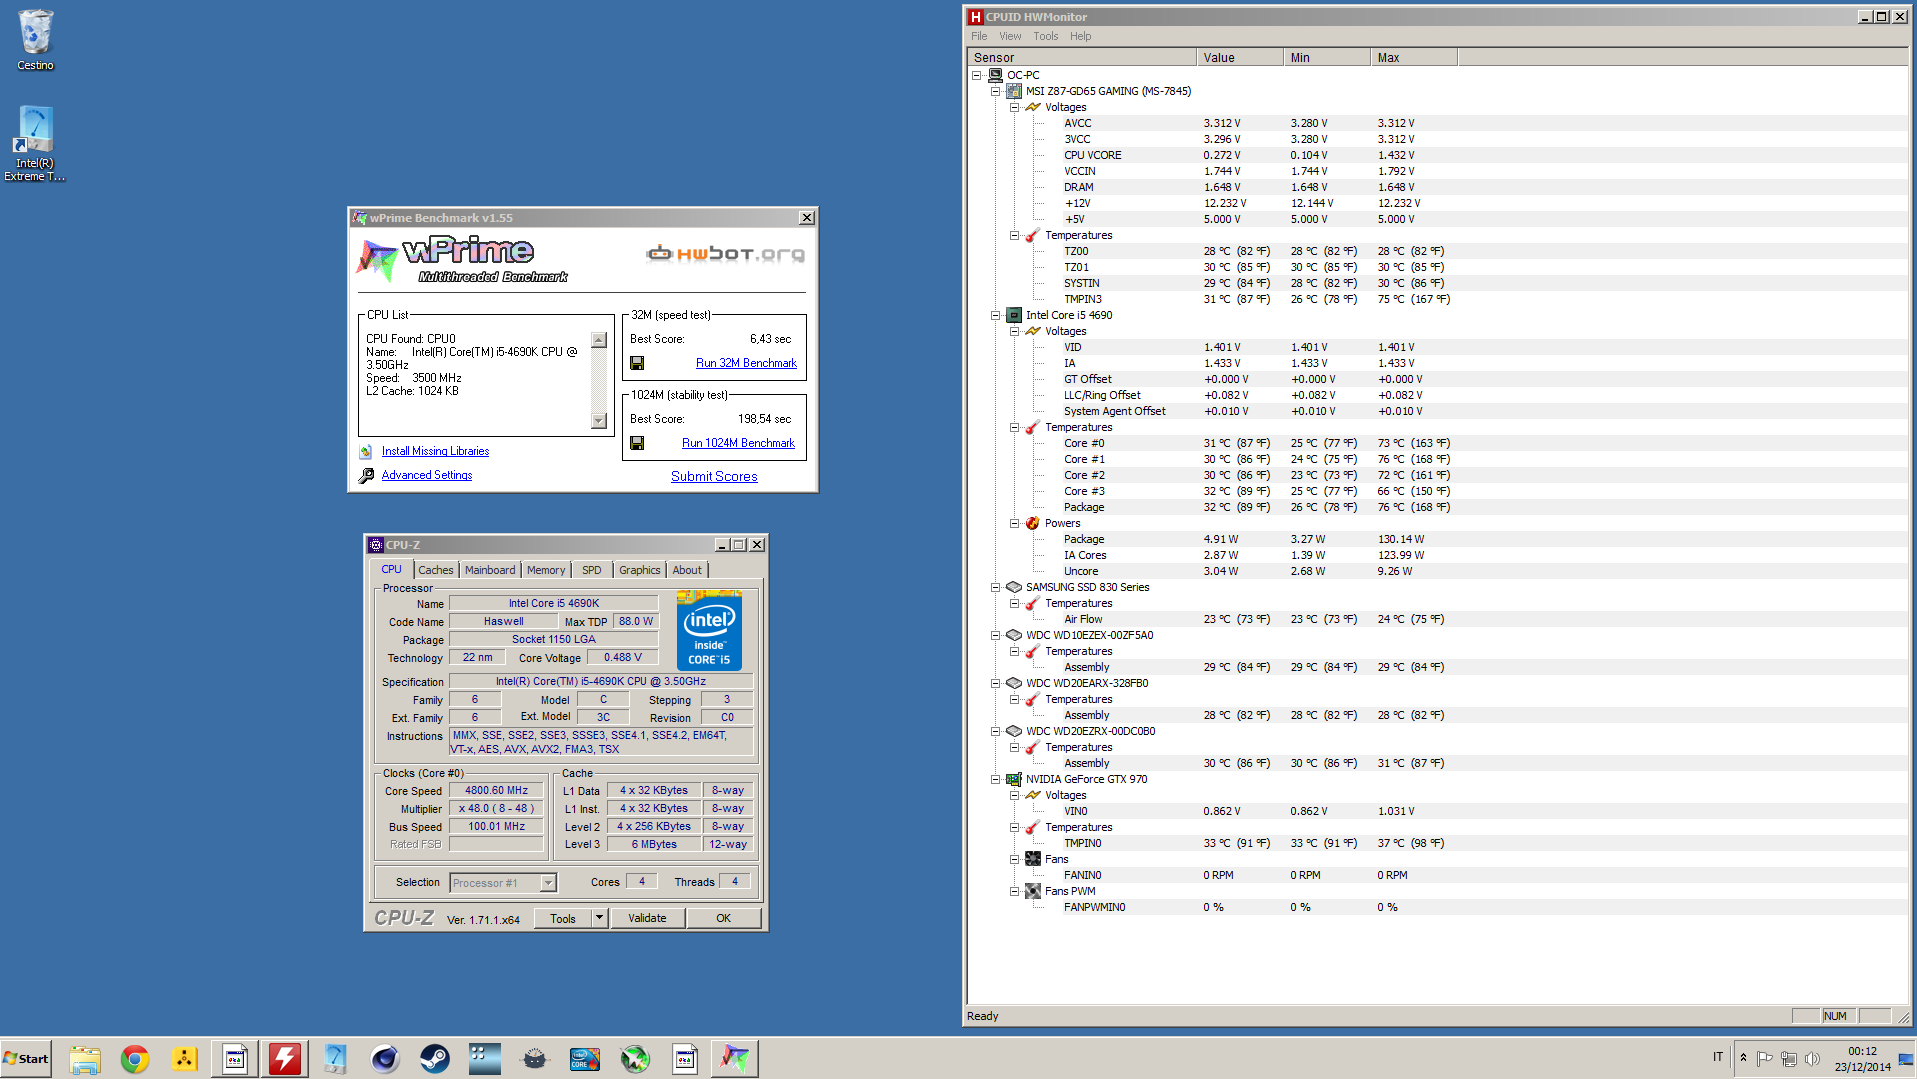Click the wrench icon beside Advanced Settings
This screenshot has width=1917, height=1079.
[x=366, y=475]
